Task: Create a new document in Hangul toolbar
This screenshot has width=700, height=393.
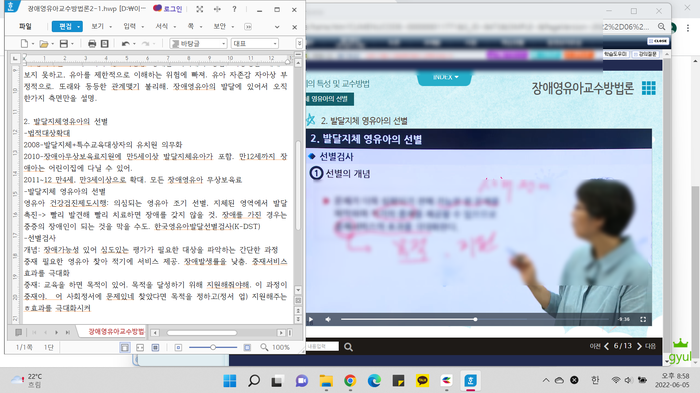Action: (25, 43)
